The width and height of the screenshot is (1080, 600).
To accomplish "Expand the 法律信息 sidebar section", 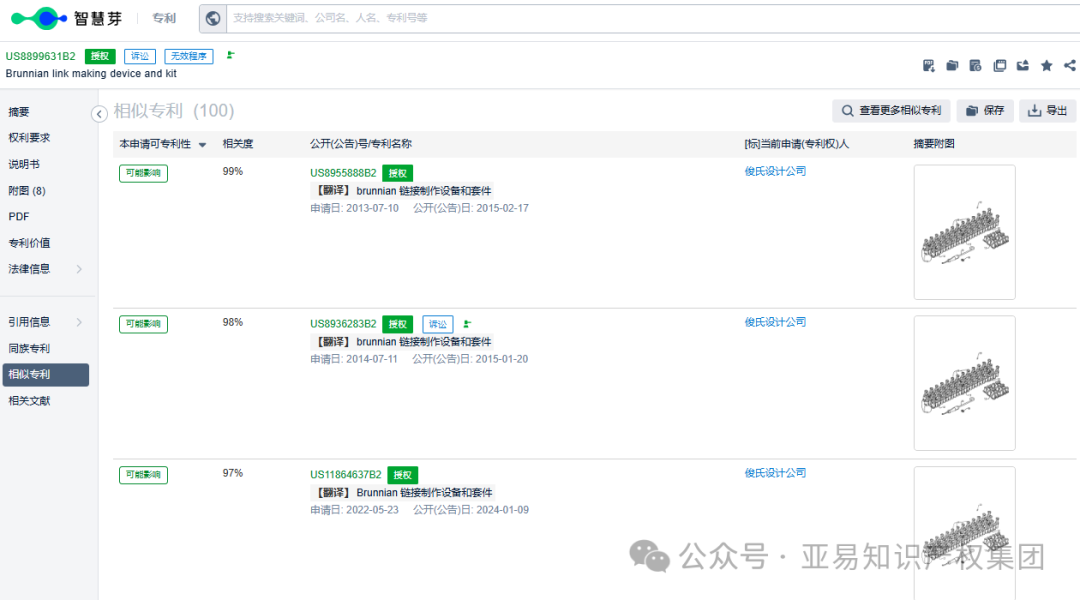I will (x=46, y=269).
